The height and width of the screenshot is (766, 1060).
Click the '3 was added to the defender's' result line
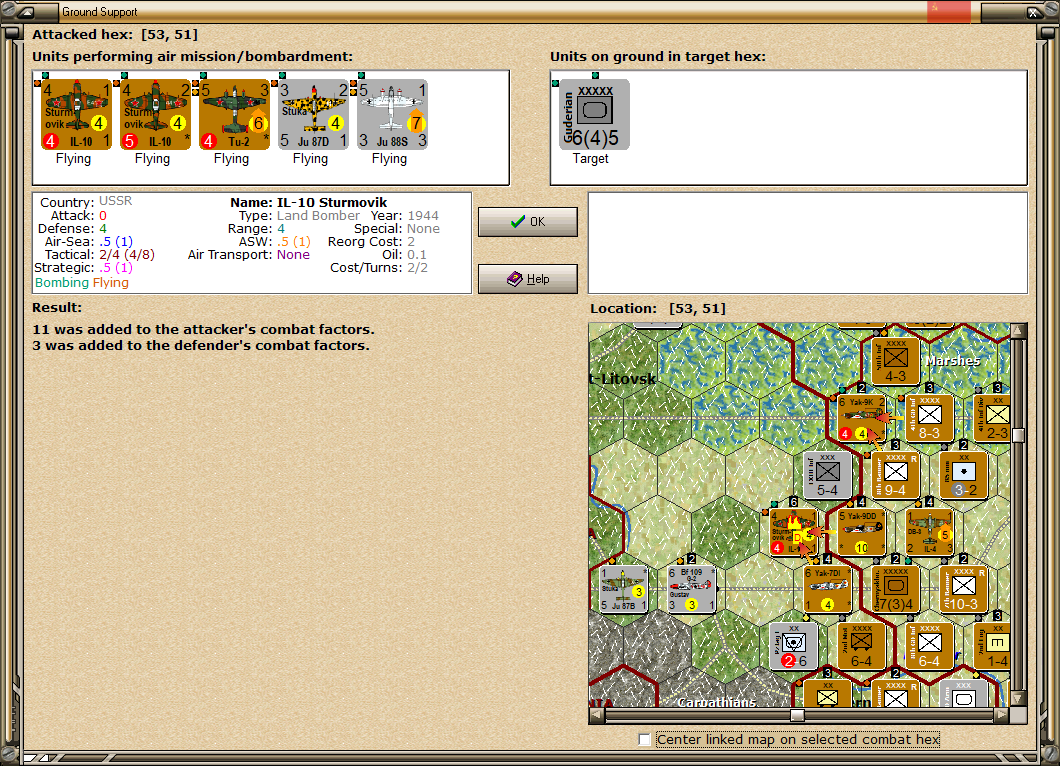[201, 345]
